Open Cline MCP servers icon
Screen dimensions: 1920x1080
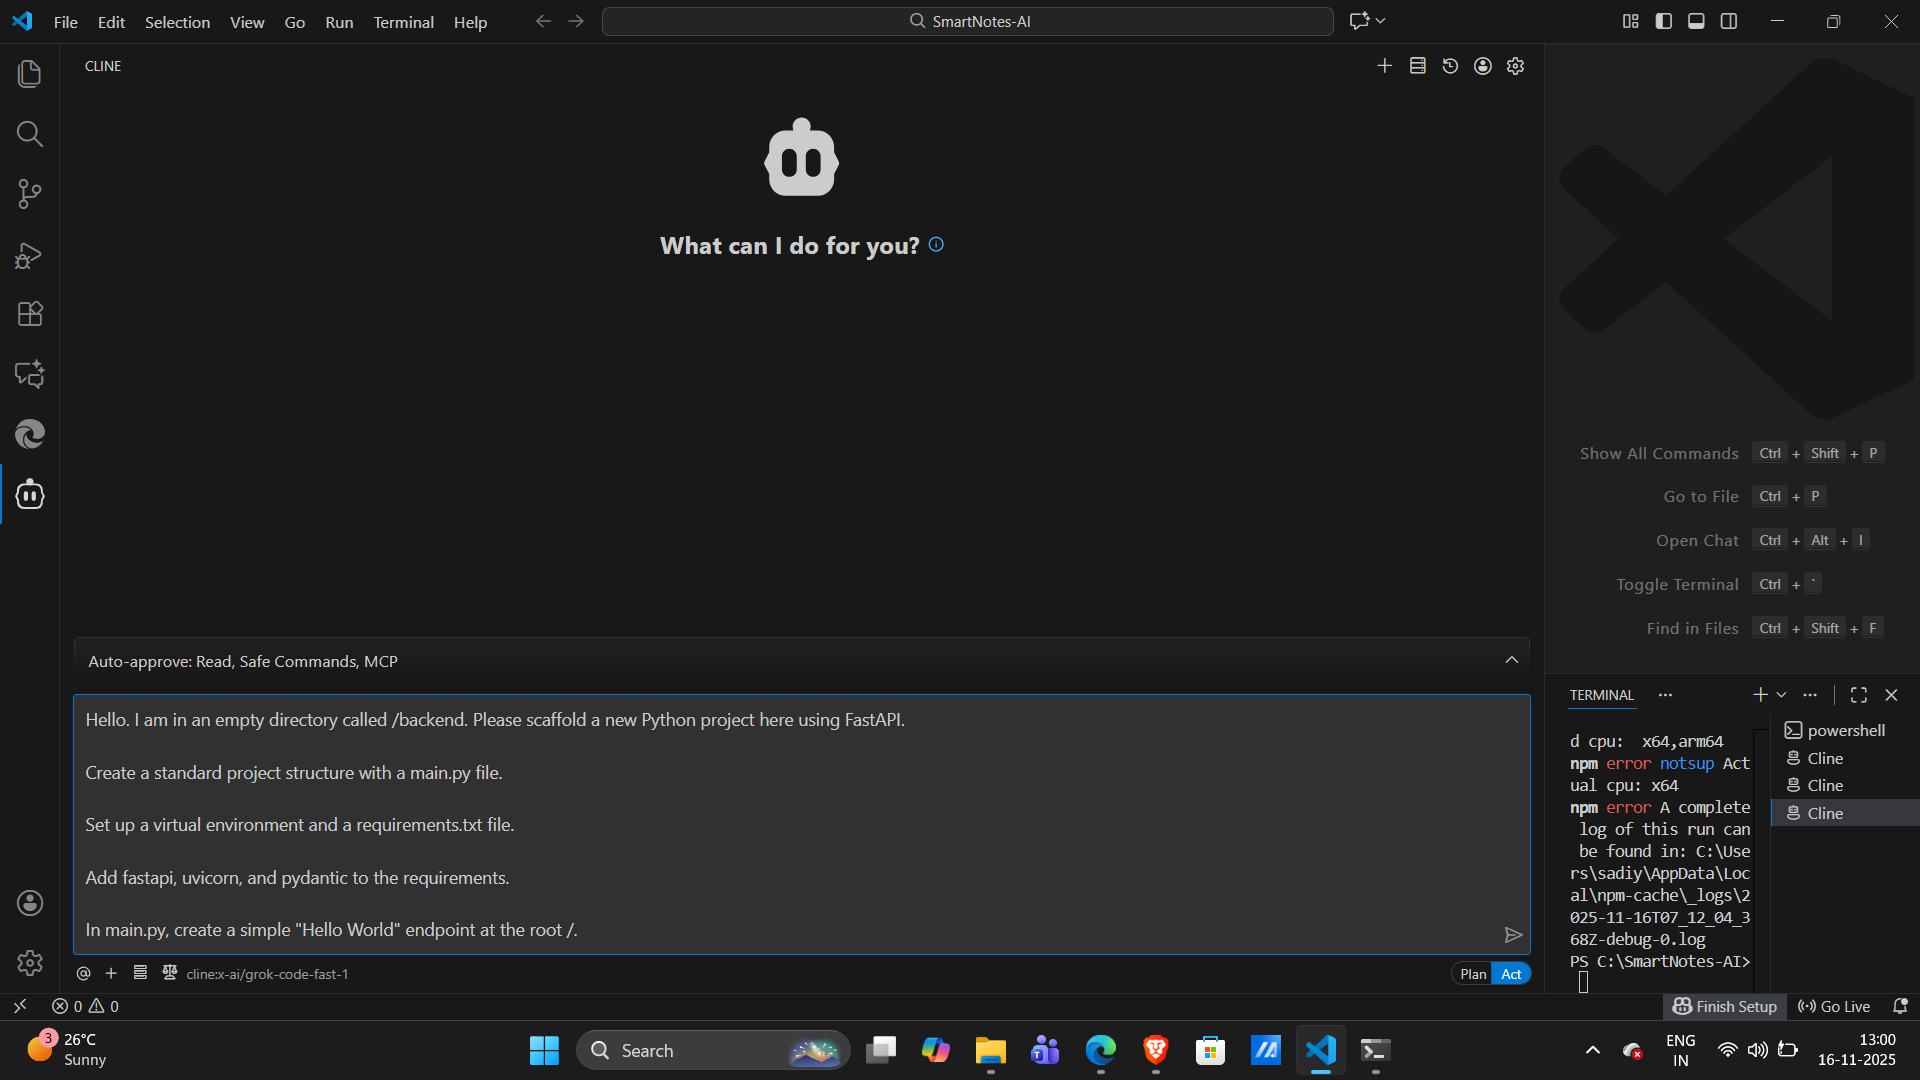coord(1417,66)
